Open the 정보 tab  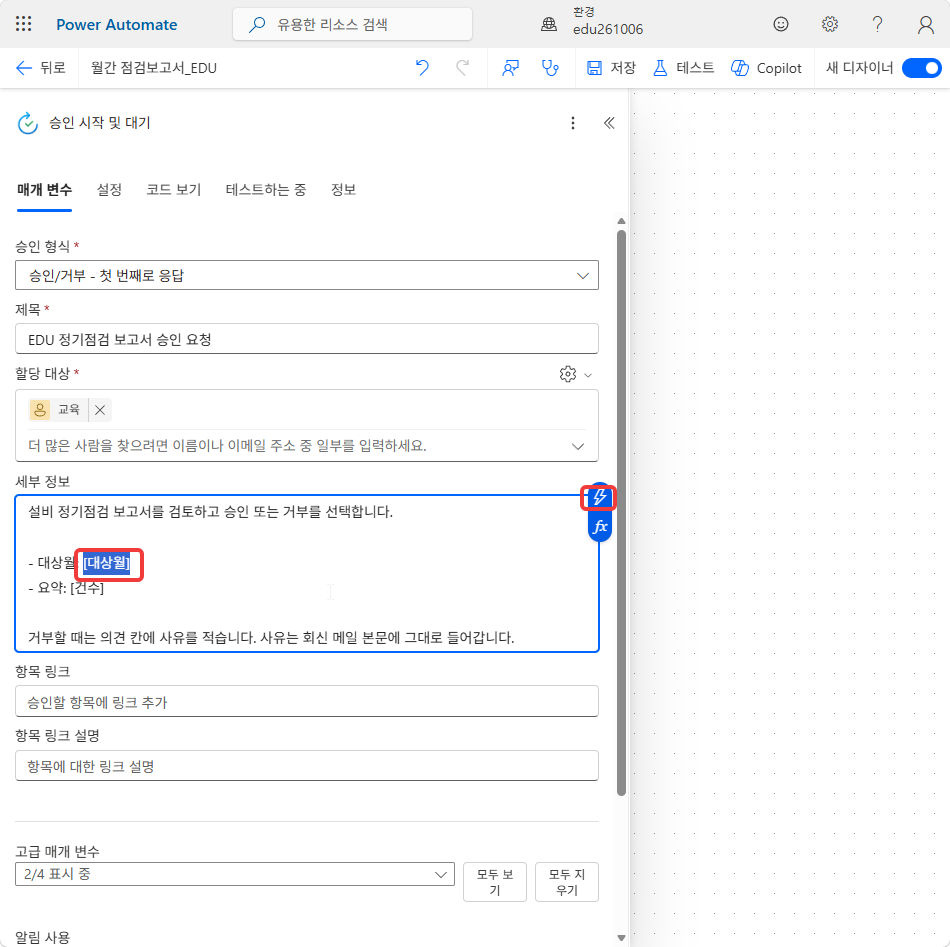[x=343, y=190]
